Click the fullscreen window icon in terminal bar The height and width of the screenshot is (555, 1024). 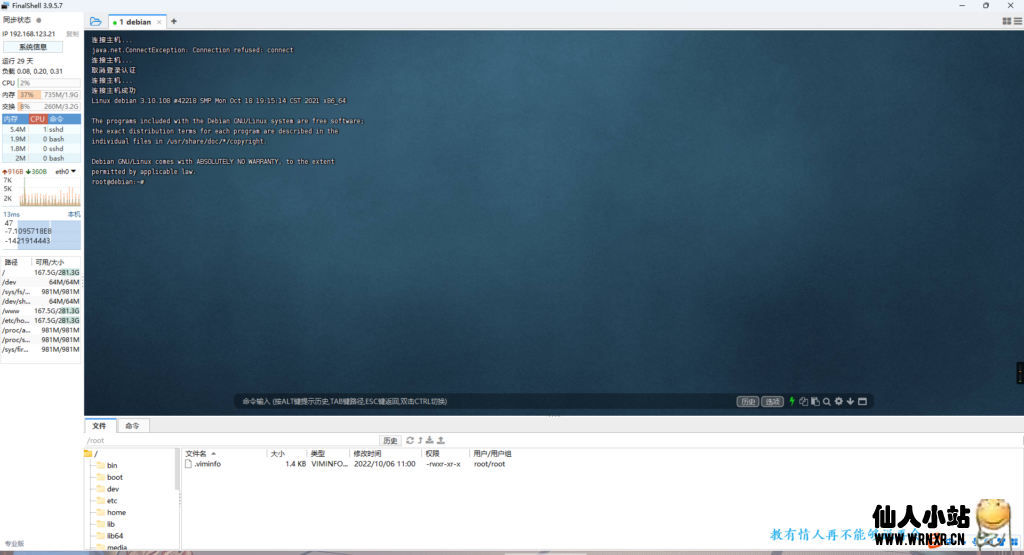(x=862, y=401)
